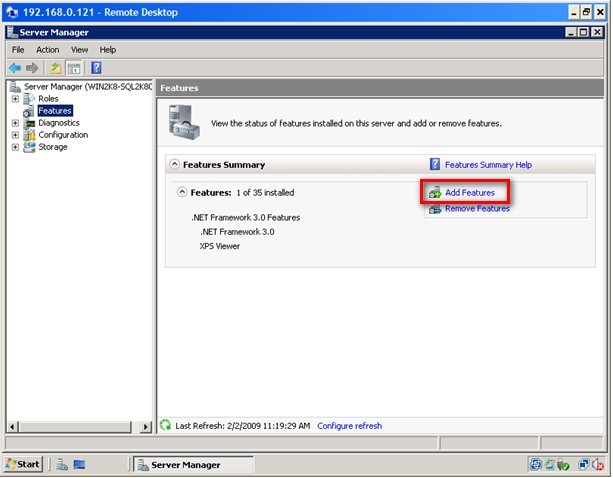The height and width of the screenshot is (478, 613).
Task: Collapse the Features installed list chevron
Action: click(182, 192)
